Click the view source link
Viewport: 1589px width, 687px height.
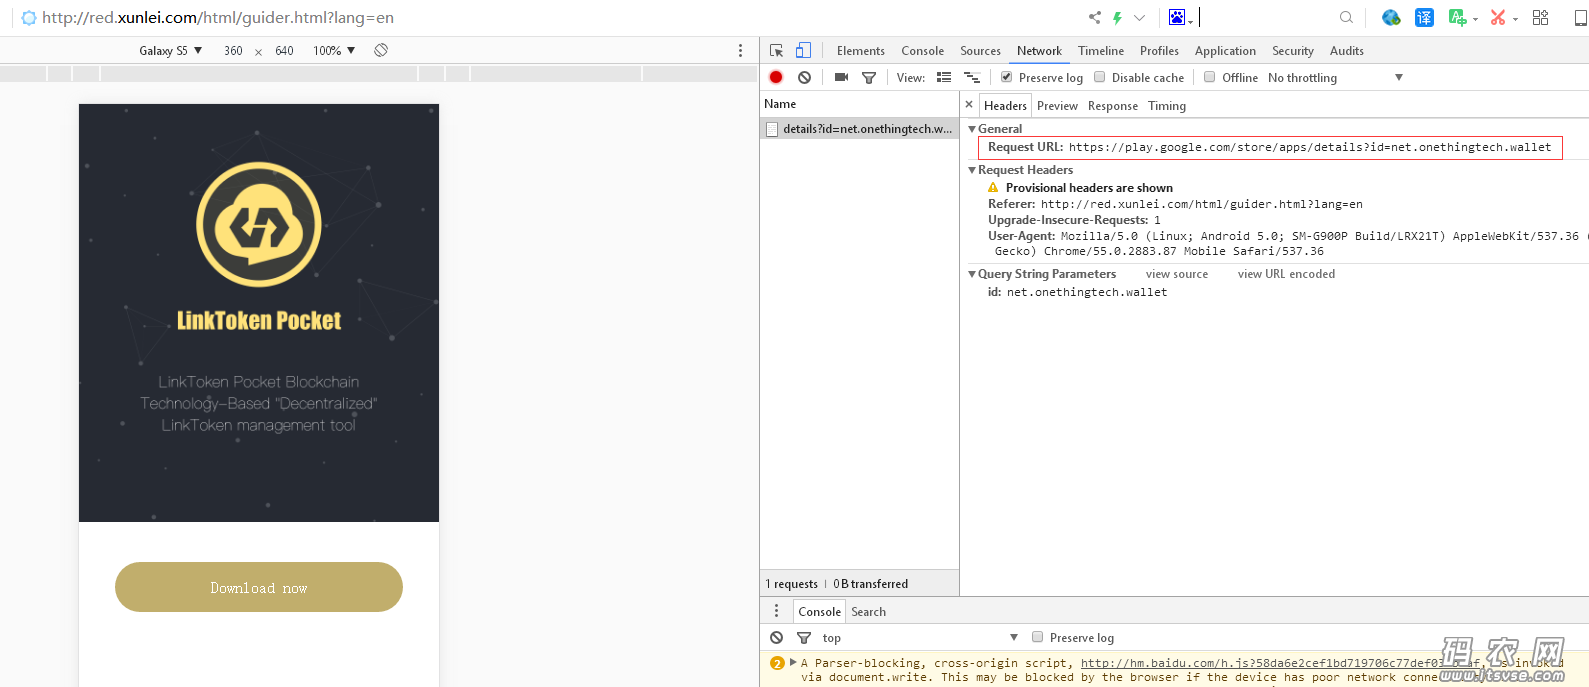(1176, 274)
